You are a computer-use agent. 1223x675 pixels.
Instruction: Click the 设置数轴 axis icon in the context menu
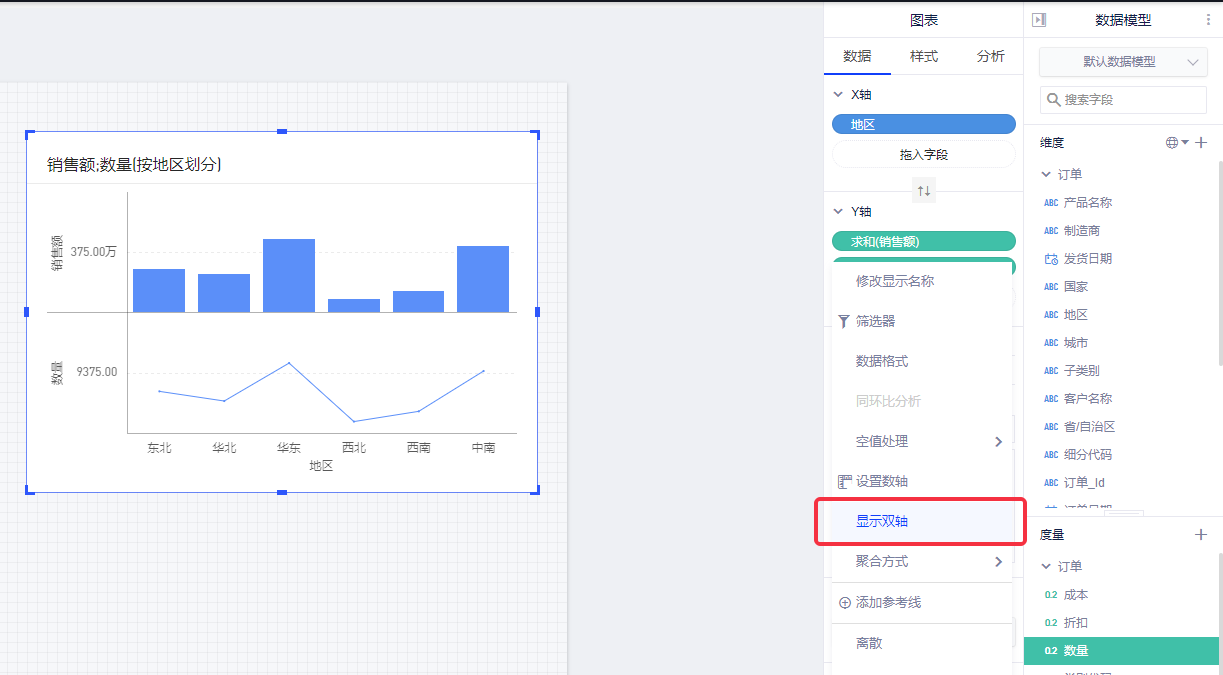[844, 481]
